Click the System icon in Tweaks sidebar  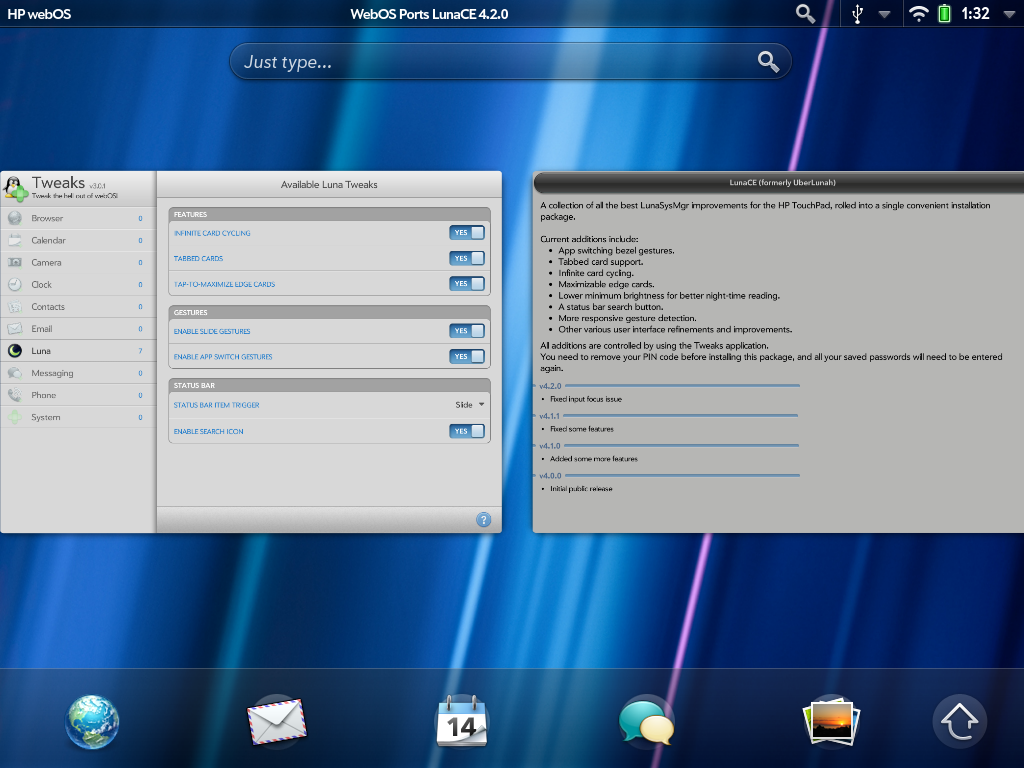[x=15, y=417]
